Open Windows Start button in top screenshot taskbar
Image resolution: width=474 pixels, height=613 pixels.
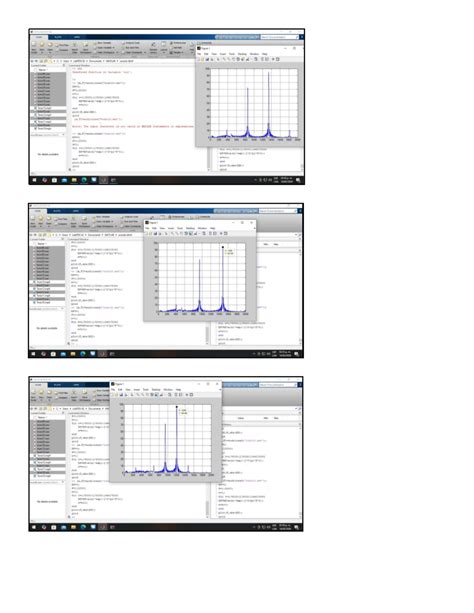pyautogui.click(x=34, y=180)
